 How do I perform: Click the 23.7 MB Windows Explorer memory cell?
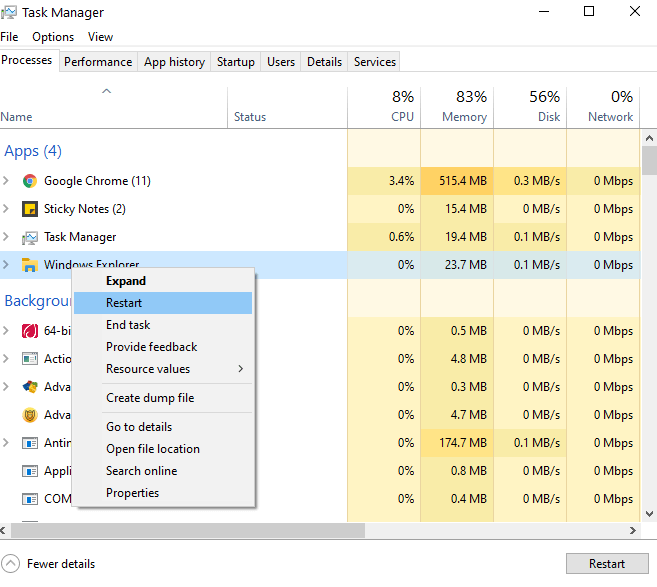coord(457,265)
